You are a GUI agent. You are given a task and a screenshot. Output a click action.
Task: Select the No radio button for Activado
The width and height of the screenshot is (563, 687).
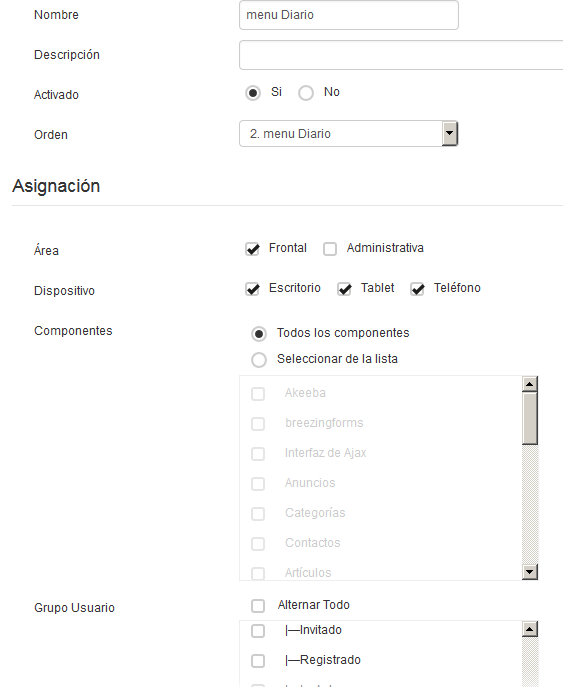tap(306, 93)
